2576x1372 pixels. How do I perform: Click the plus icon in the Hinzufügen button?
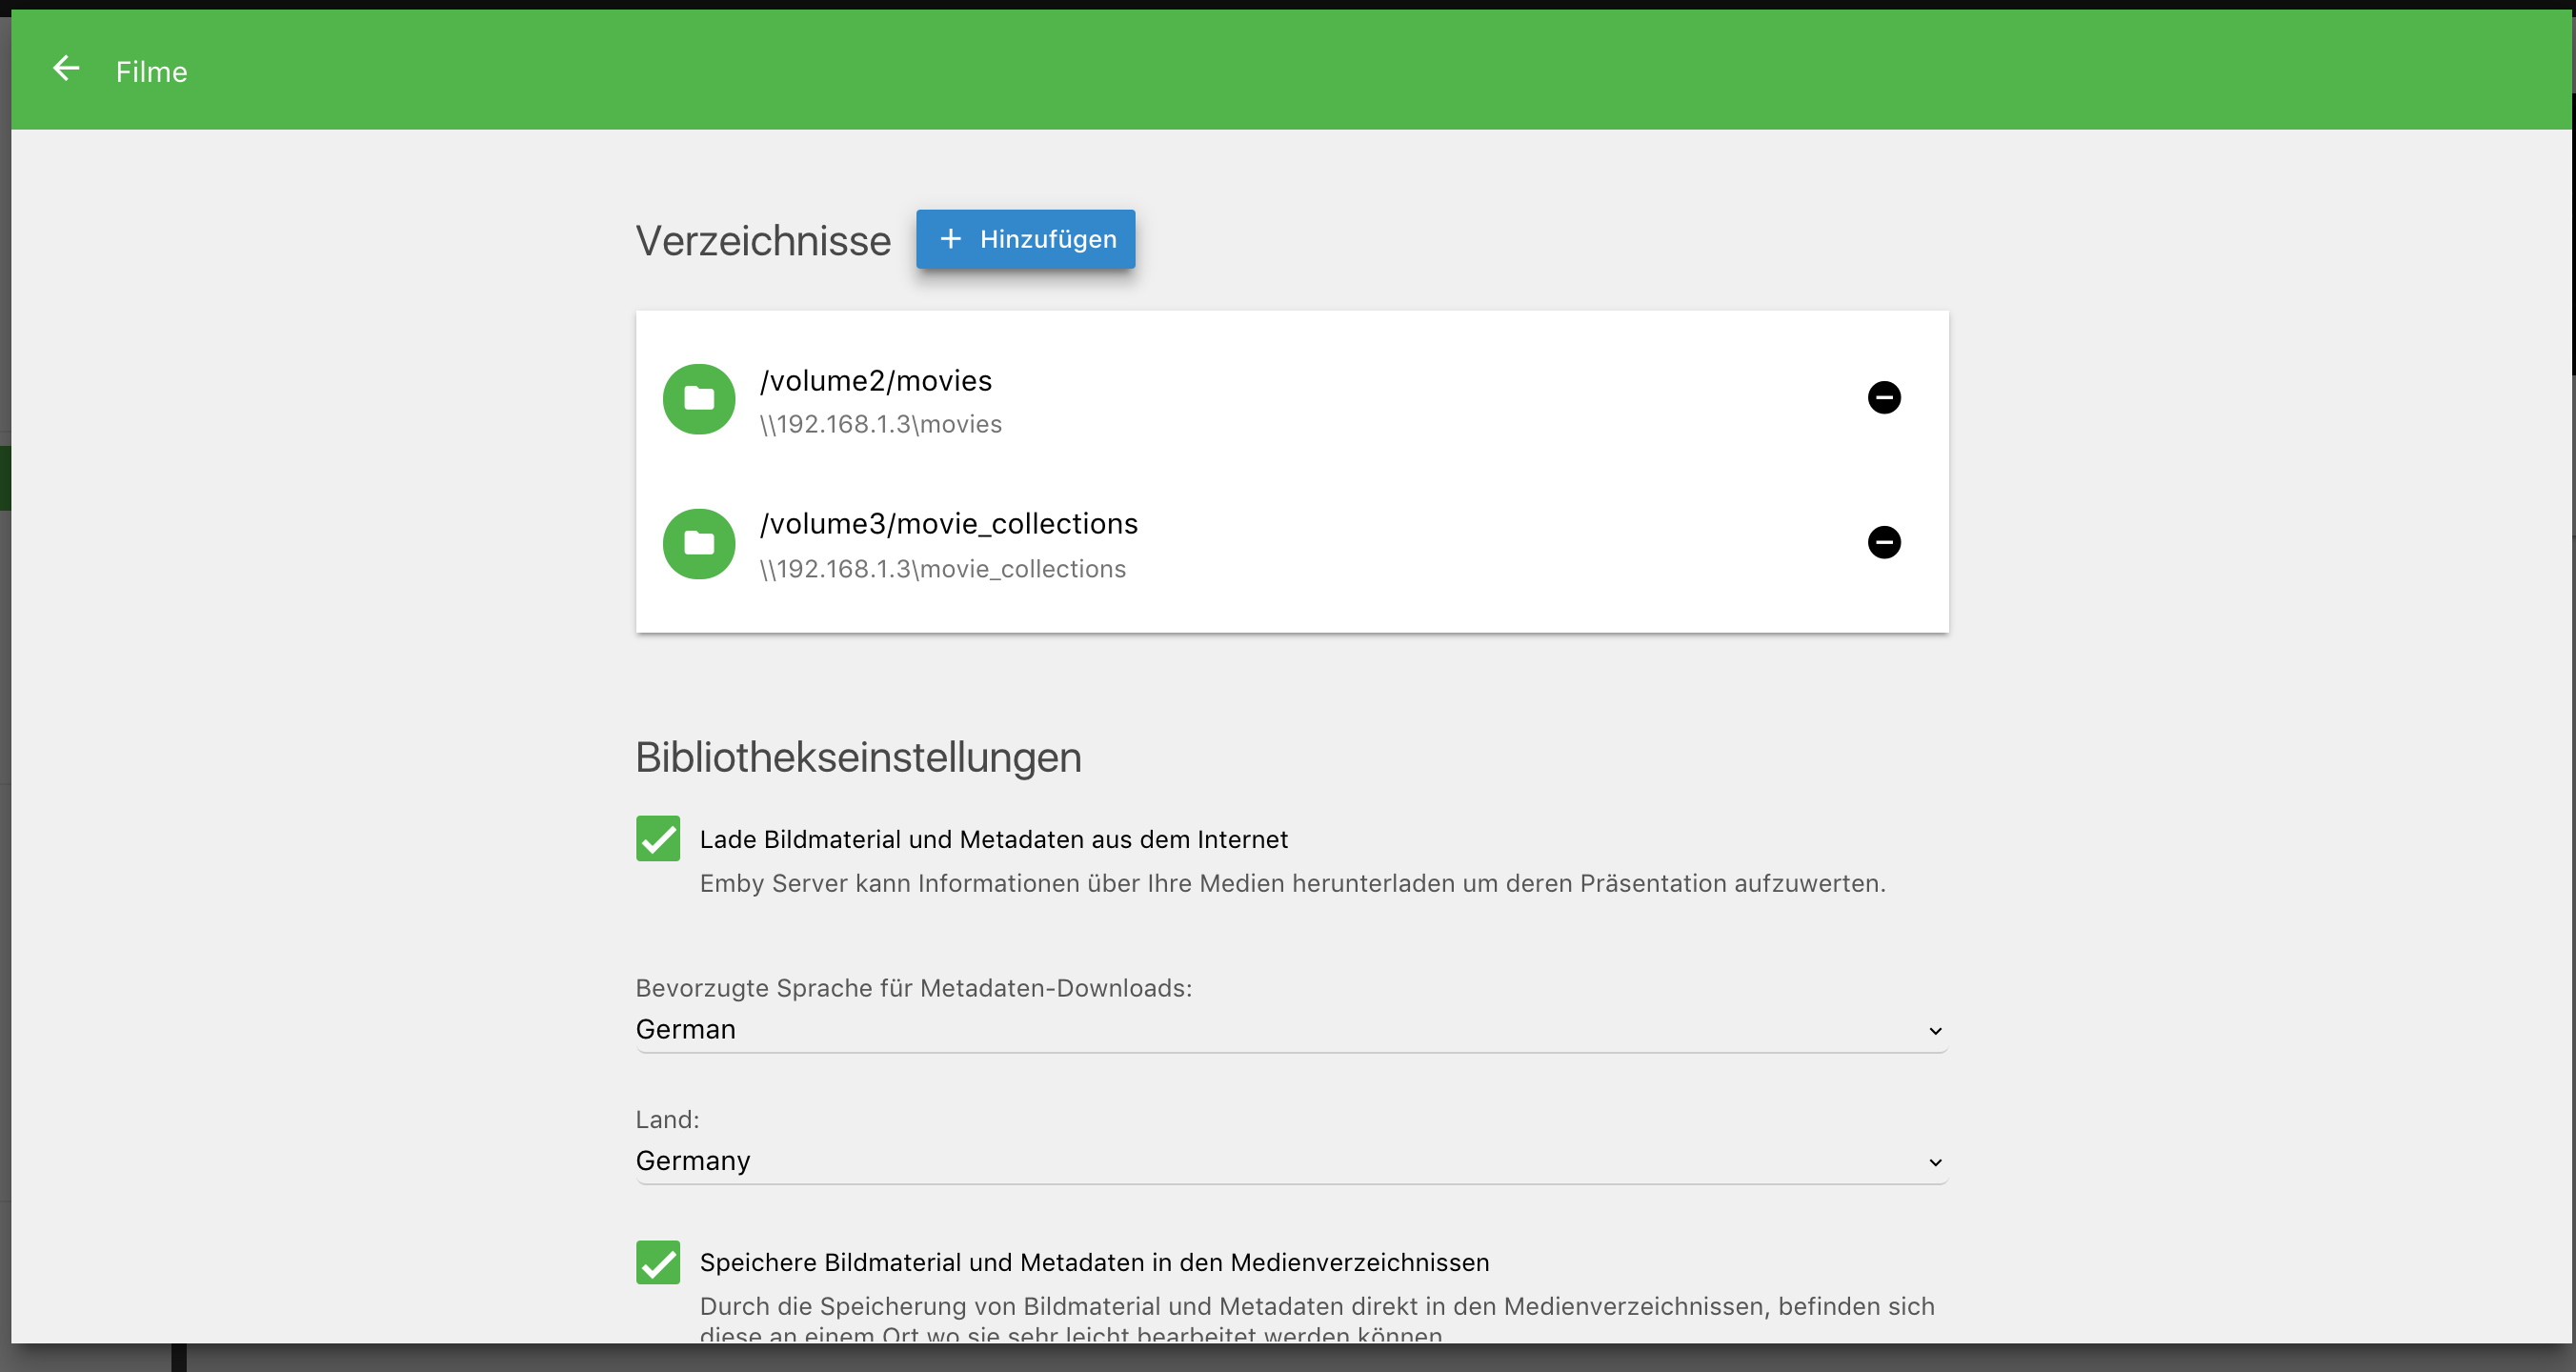950,239
